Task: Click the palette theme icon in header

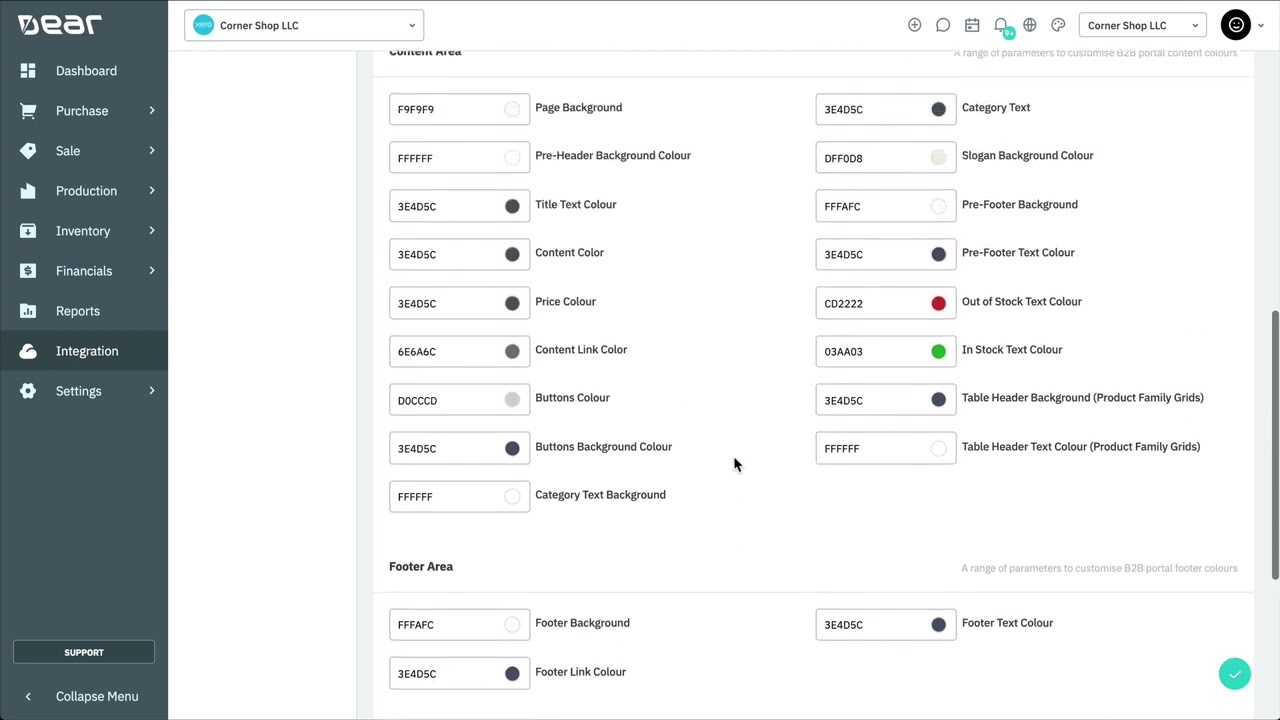Action: coord(1058,25)
